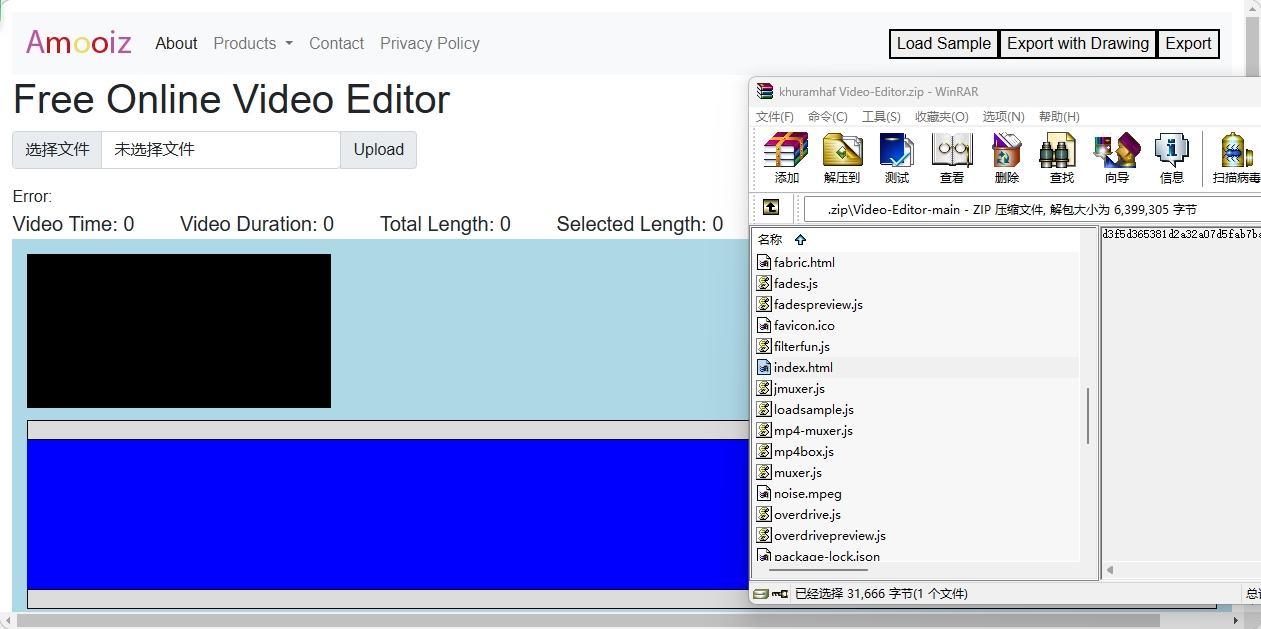
Task: Click the Upload button
Action: pyautogui.click(x=379, y=150)
